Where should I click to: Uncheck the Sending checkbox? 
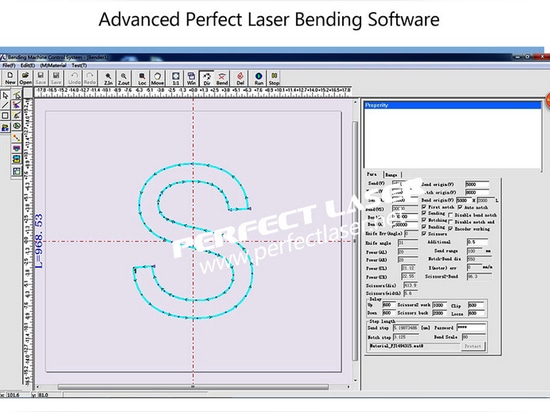(x=424, y=213)
